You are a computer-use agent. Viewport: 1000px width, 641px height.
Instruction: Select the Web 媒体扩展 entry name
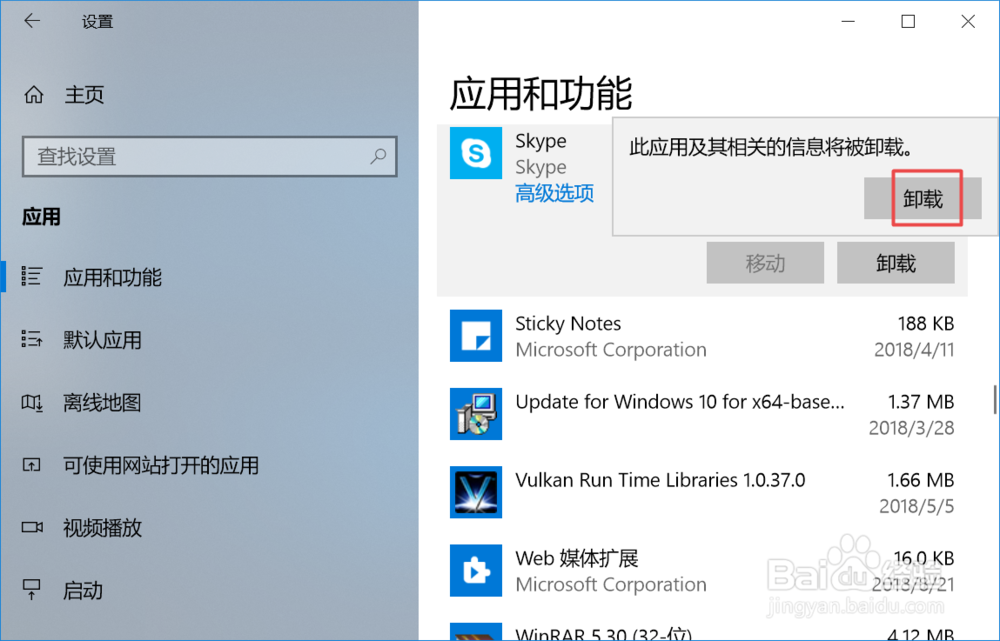577,558
